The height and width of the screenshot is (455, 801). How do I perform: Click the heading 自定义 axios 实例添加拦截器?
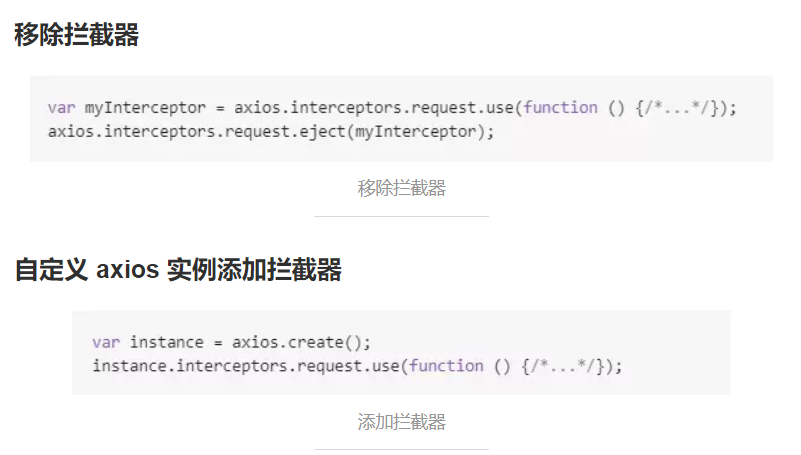(178, 270)
